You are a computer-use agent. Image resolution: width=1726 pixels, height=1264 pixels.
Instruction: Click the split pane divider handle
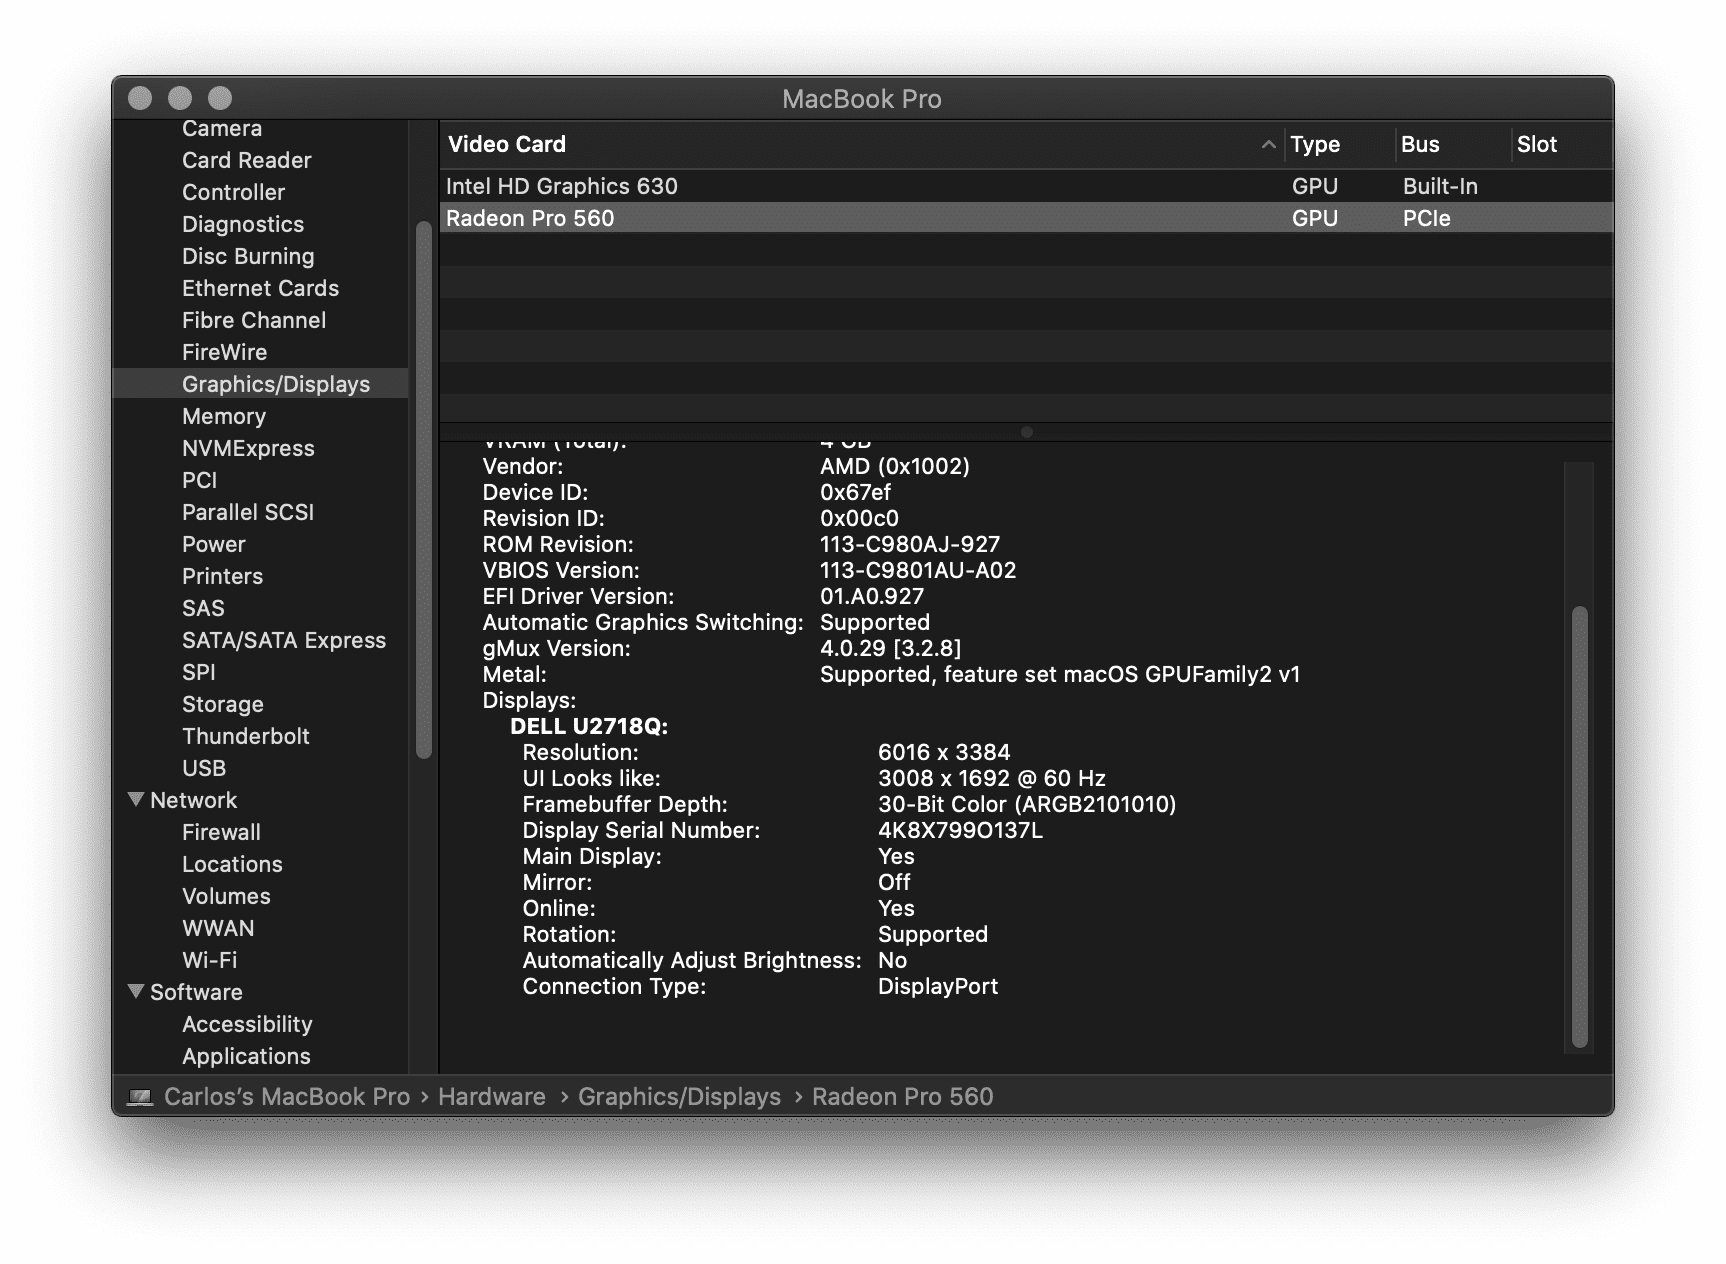pyautogui.click(x=1026, y=432)
